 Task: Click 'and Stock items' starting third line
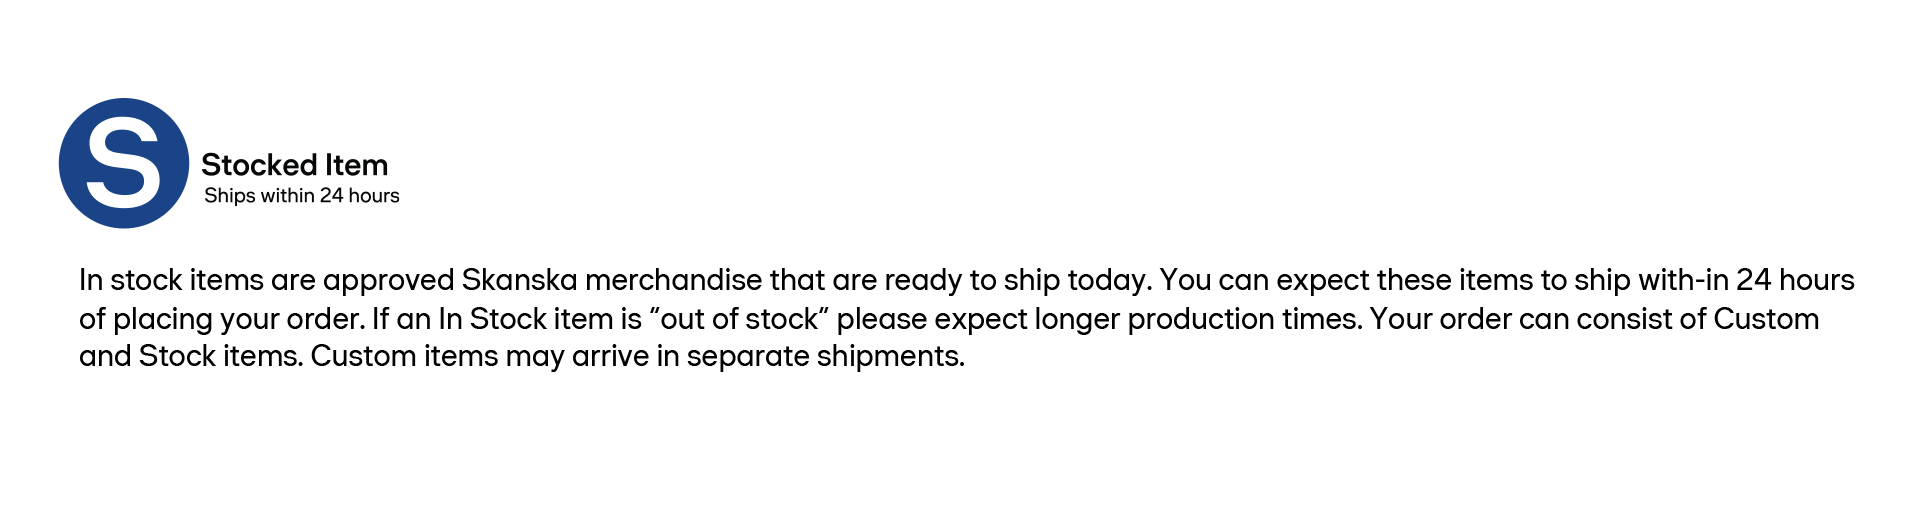point(190,356)
